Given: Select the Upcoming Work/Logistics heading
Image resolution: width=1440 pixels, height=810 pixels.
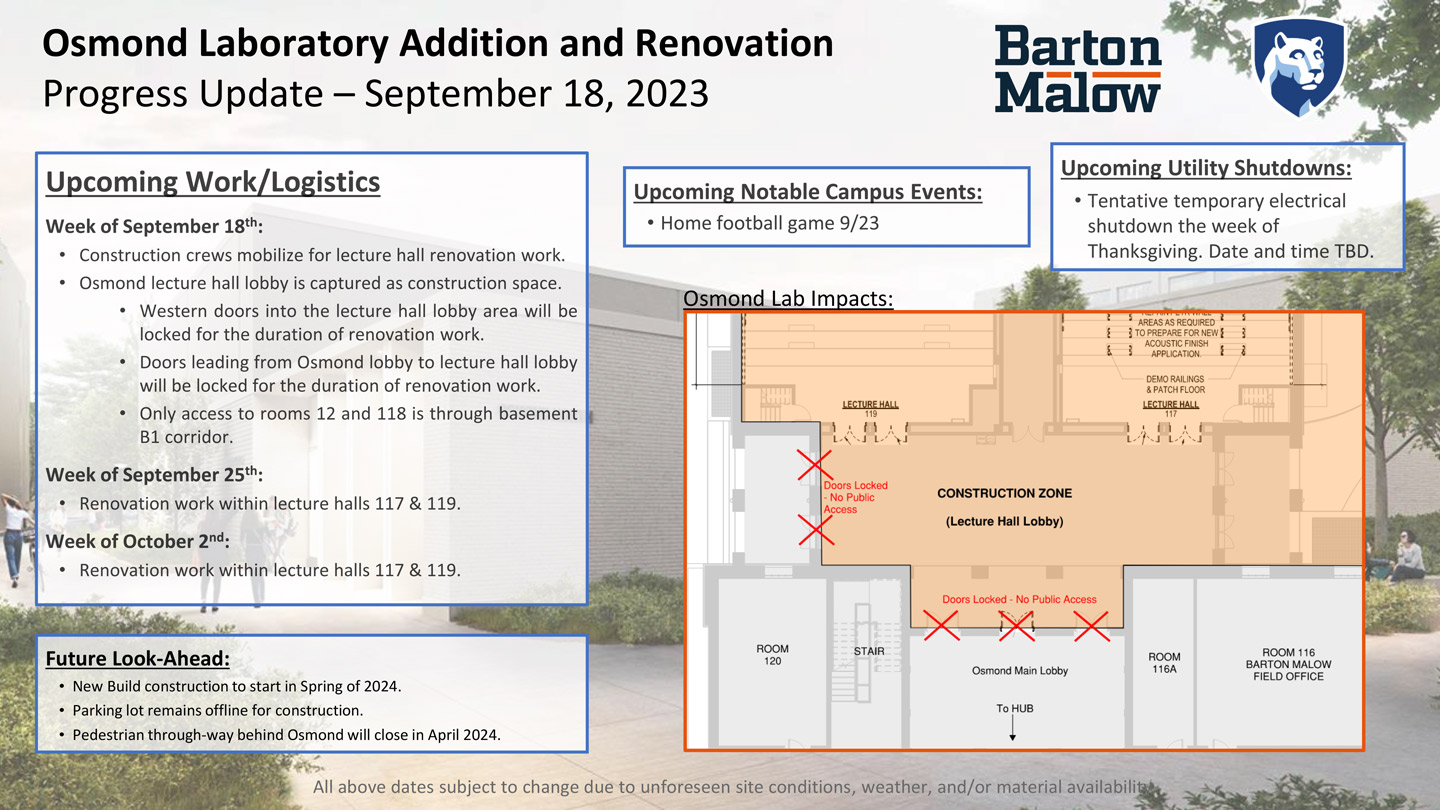Looking at the screenshot, I should point(212,182).
